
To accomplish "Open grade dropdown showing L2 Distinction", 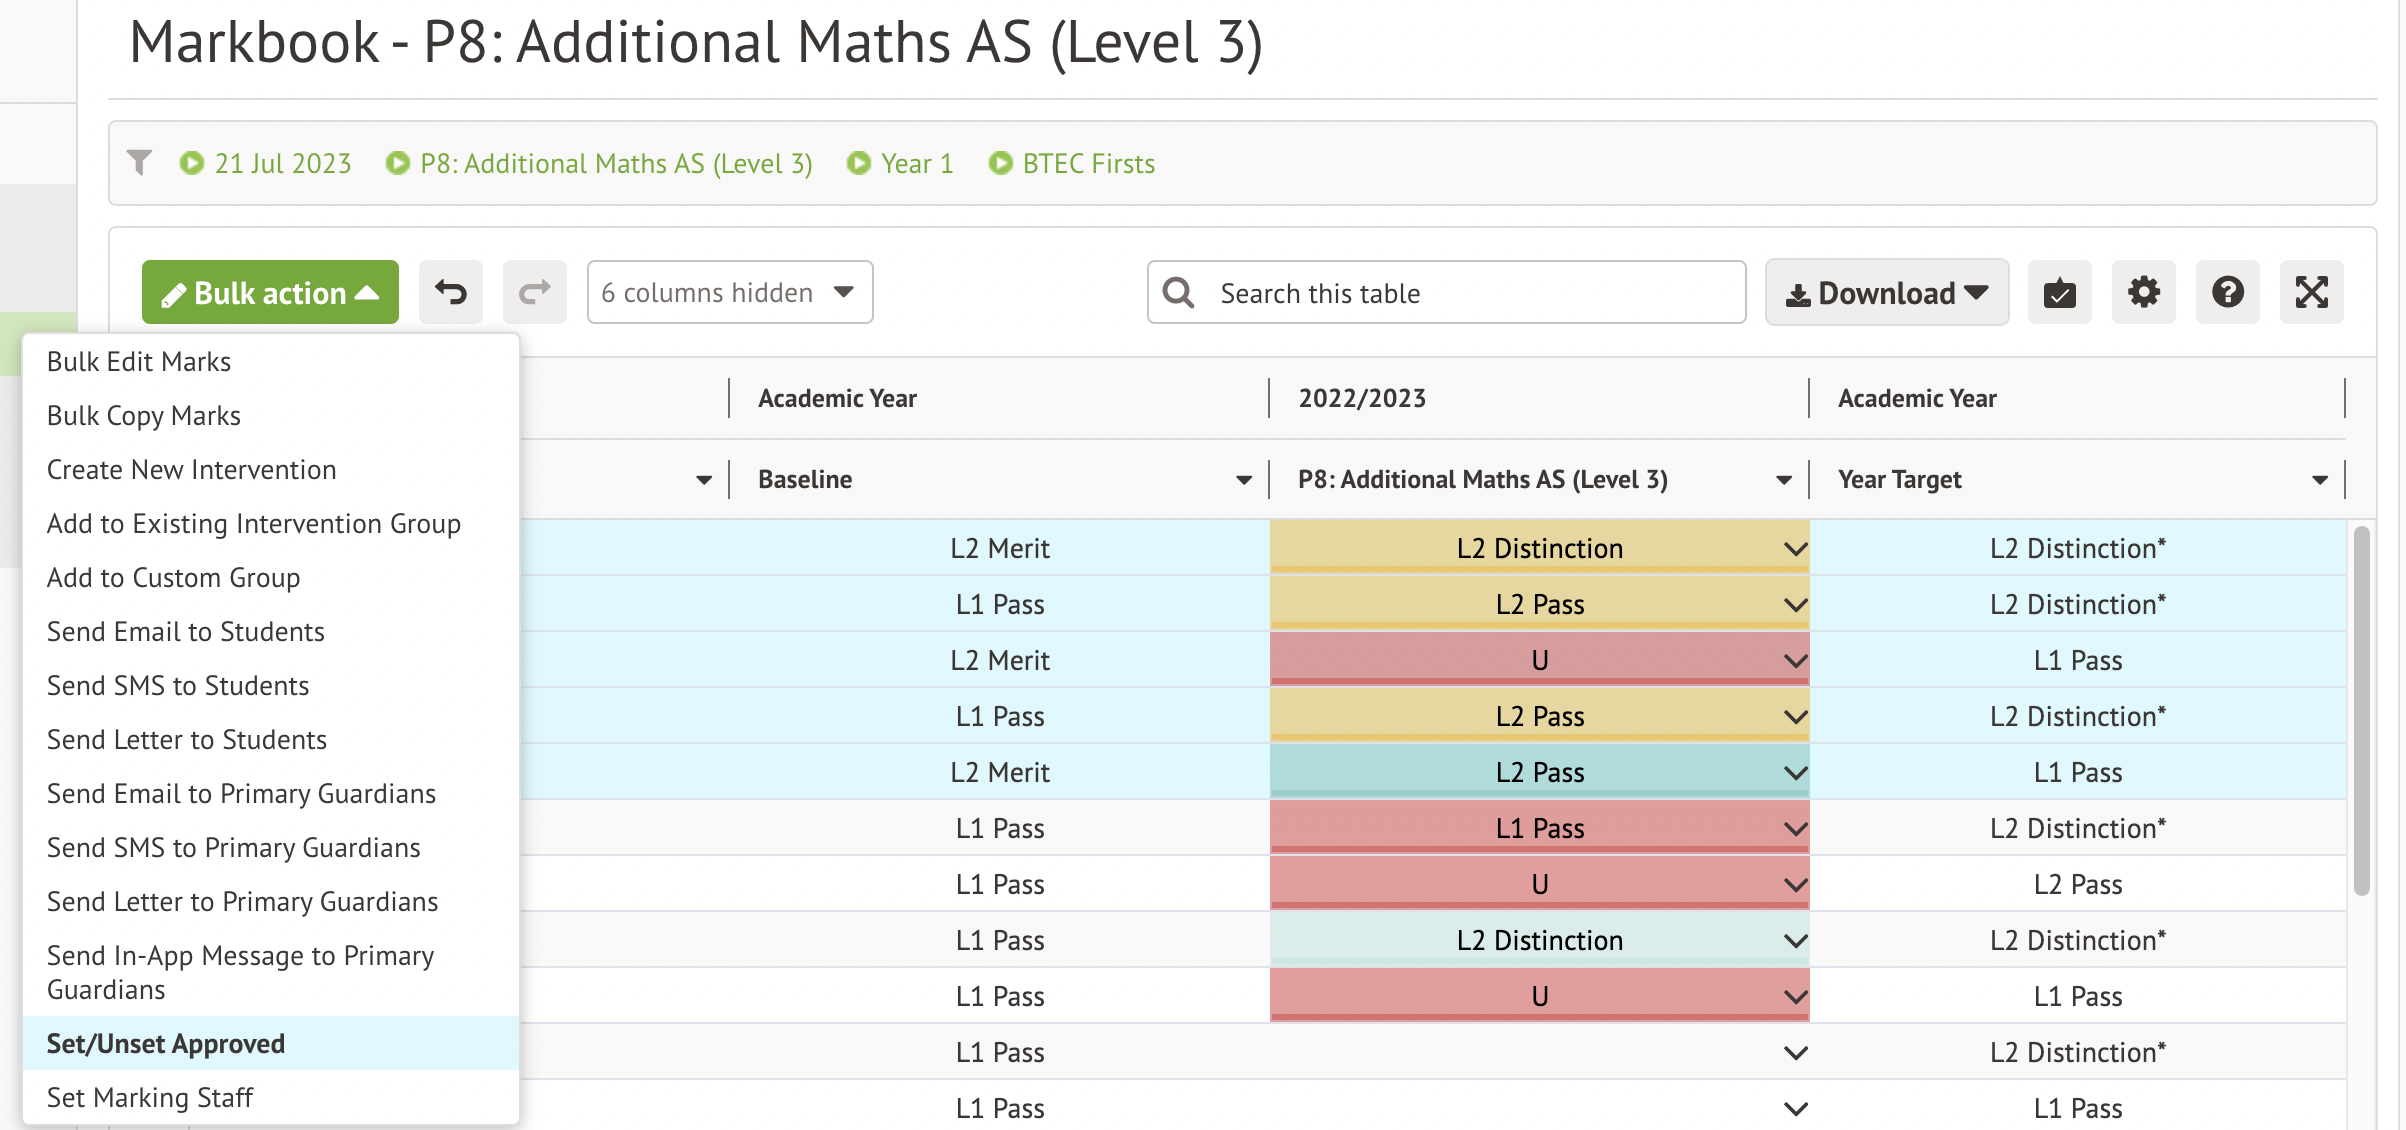I will tap(1794, 548).
